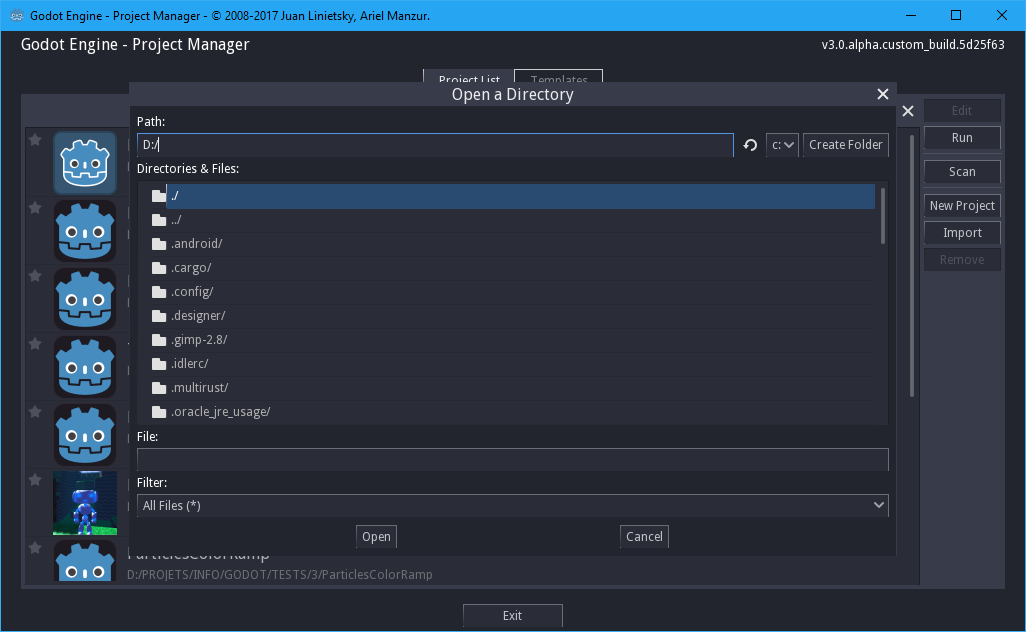Click the folder icon beside .android/
This screenshot has height=632, width=1026.
[159, 244]
